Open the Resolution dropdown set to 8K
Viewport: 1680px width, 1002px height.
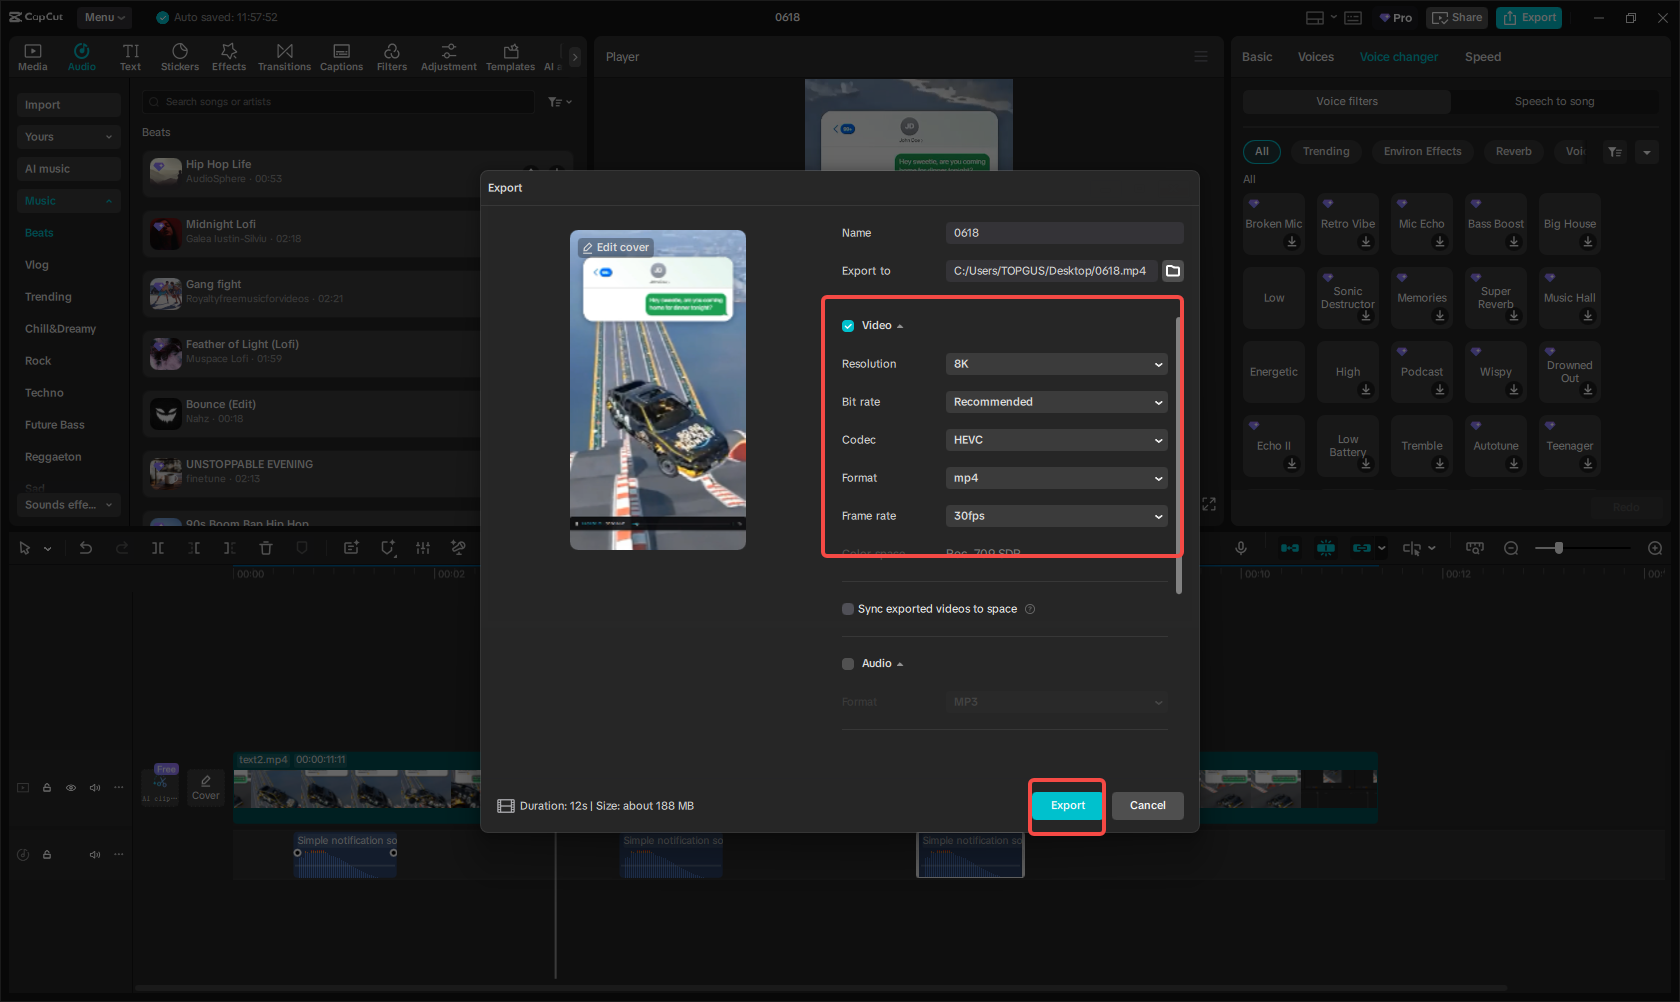[1056, 364]
